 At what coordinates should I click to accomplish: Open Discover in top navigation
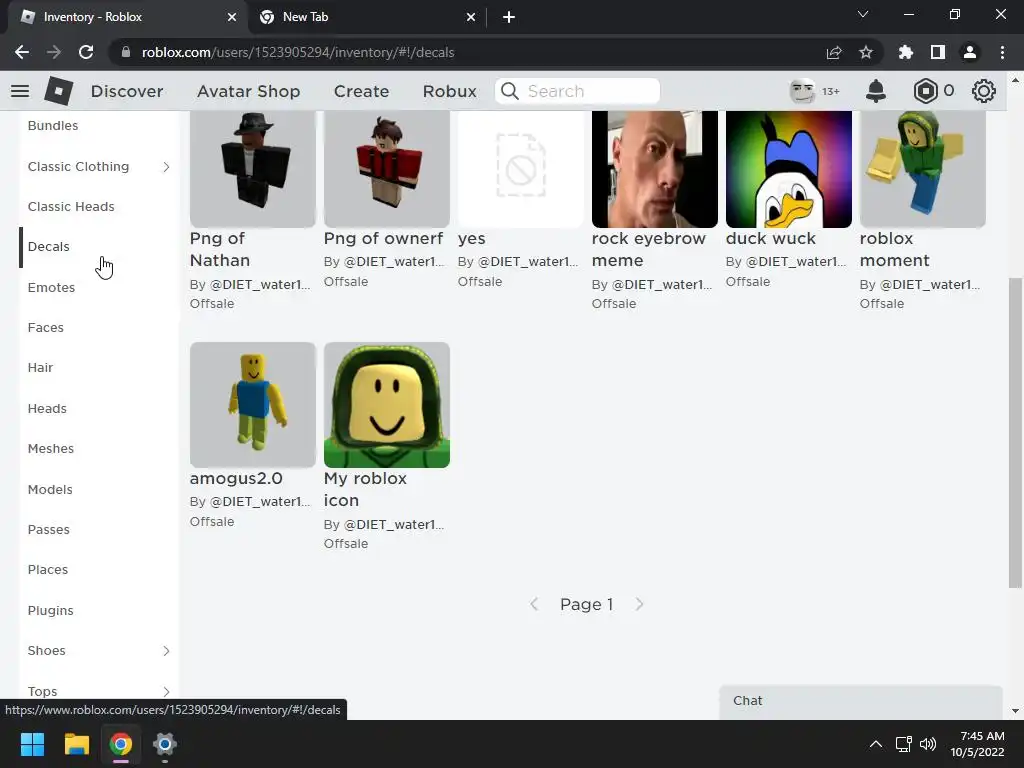pos(127,91)
